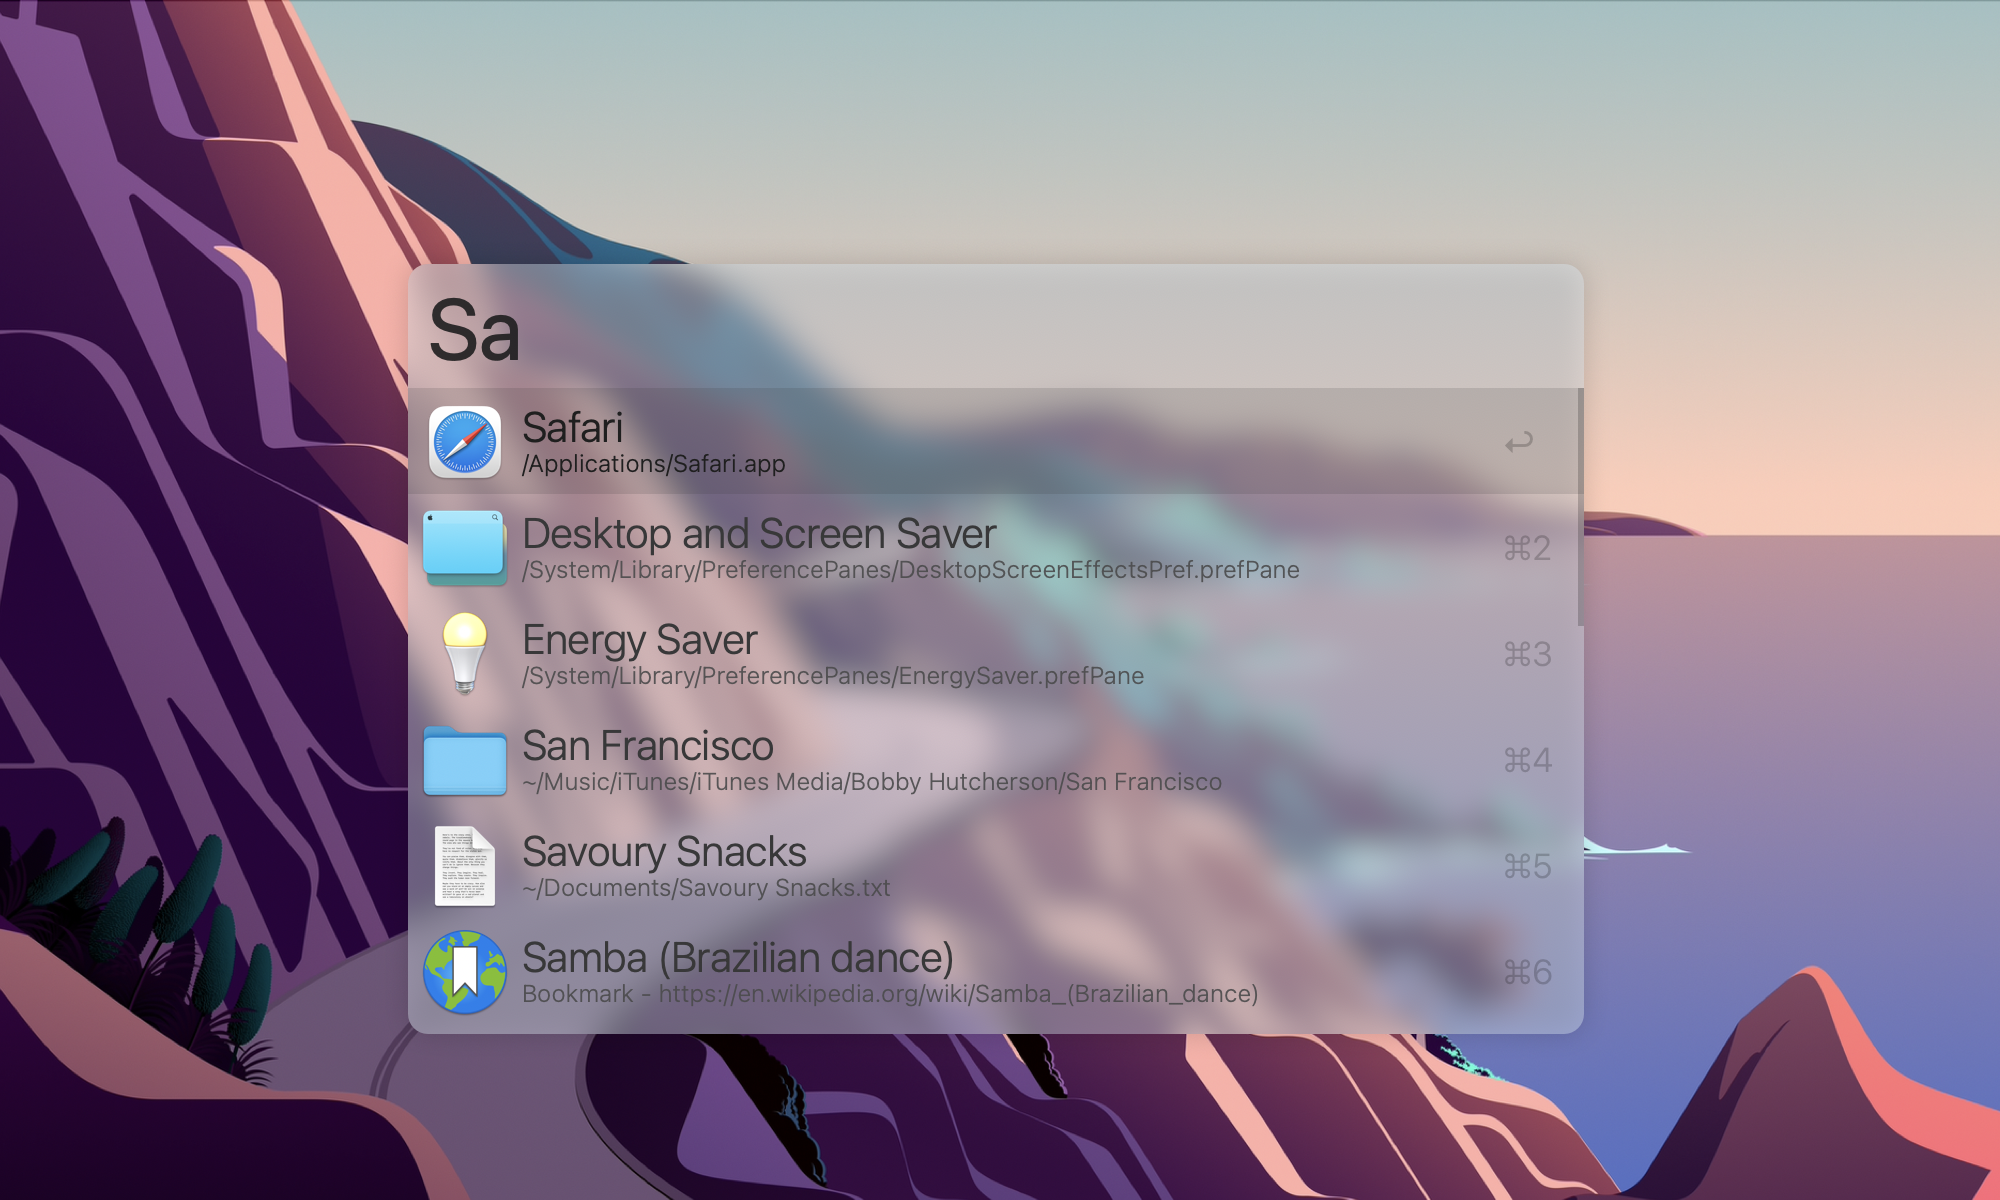Viewport: 2000px width, 1200px height.
Task: Open the Desktop and Screen Saver result
Action: 759,534
